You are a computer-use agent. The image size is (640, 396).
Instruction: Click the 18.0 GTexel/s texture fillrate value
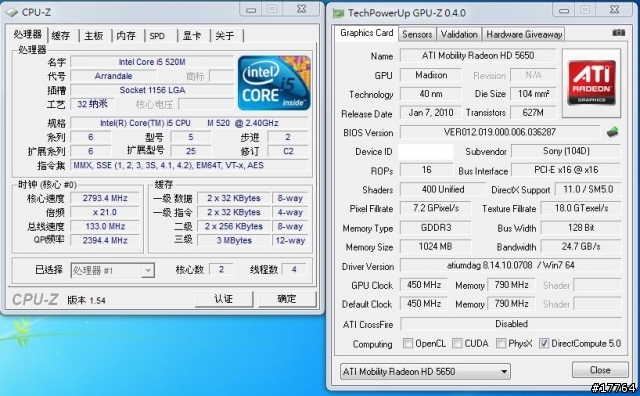point(581,208)
